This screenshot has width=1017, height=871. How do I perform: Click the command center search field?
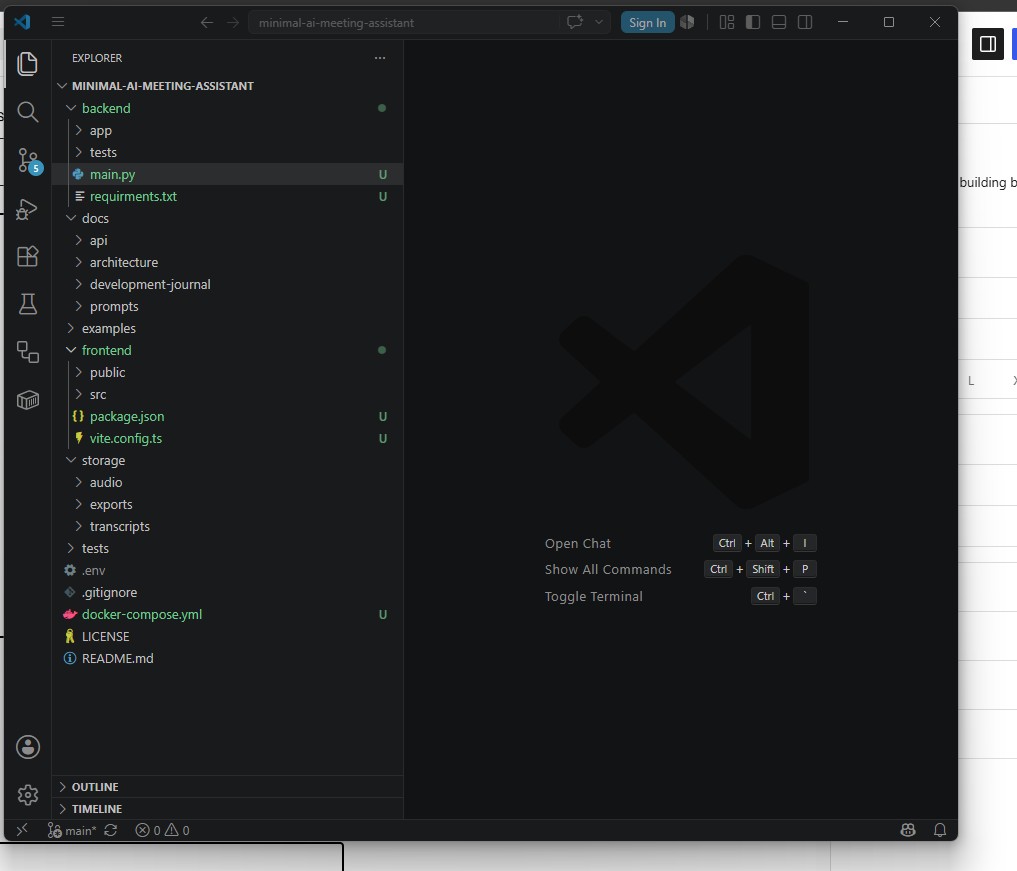point(402,23)
